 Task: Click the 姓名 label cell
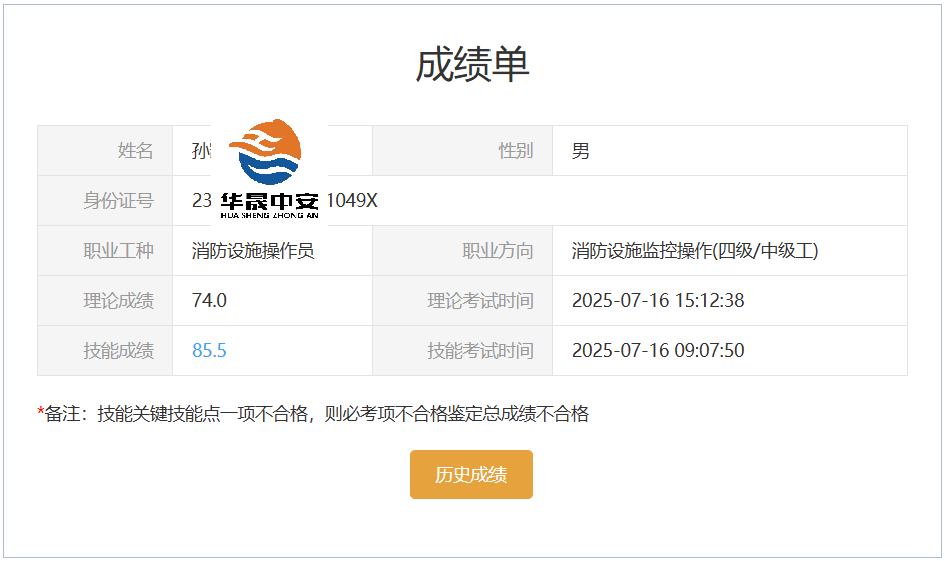click(105, 151)
